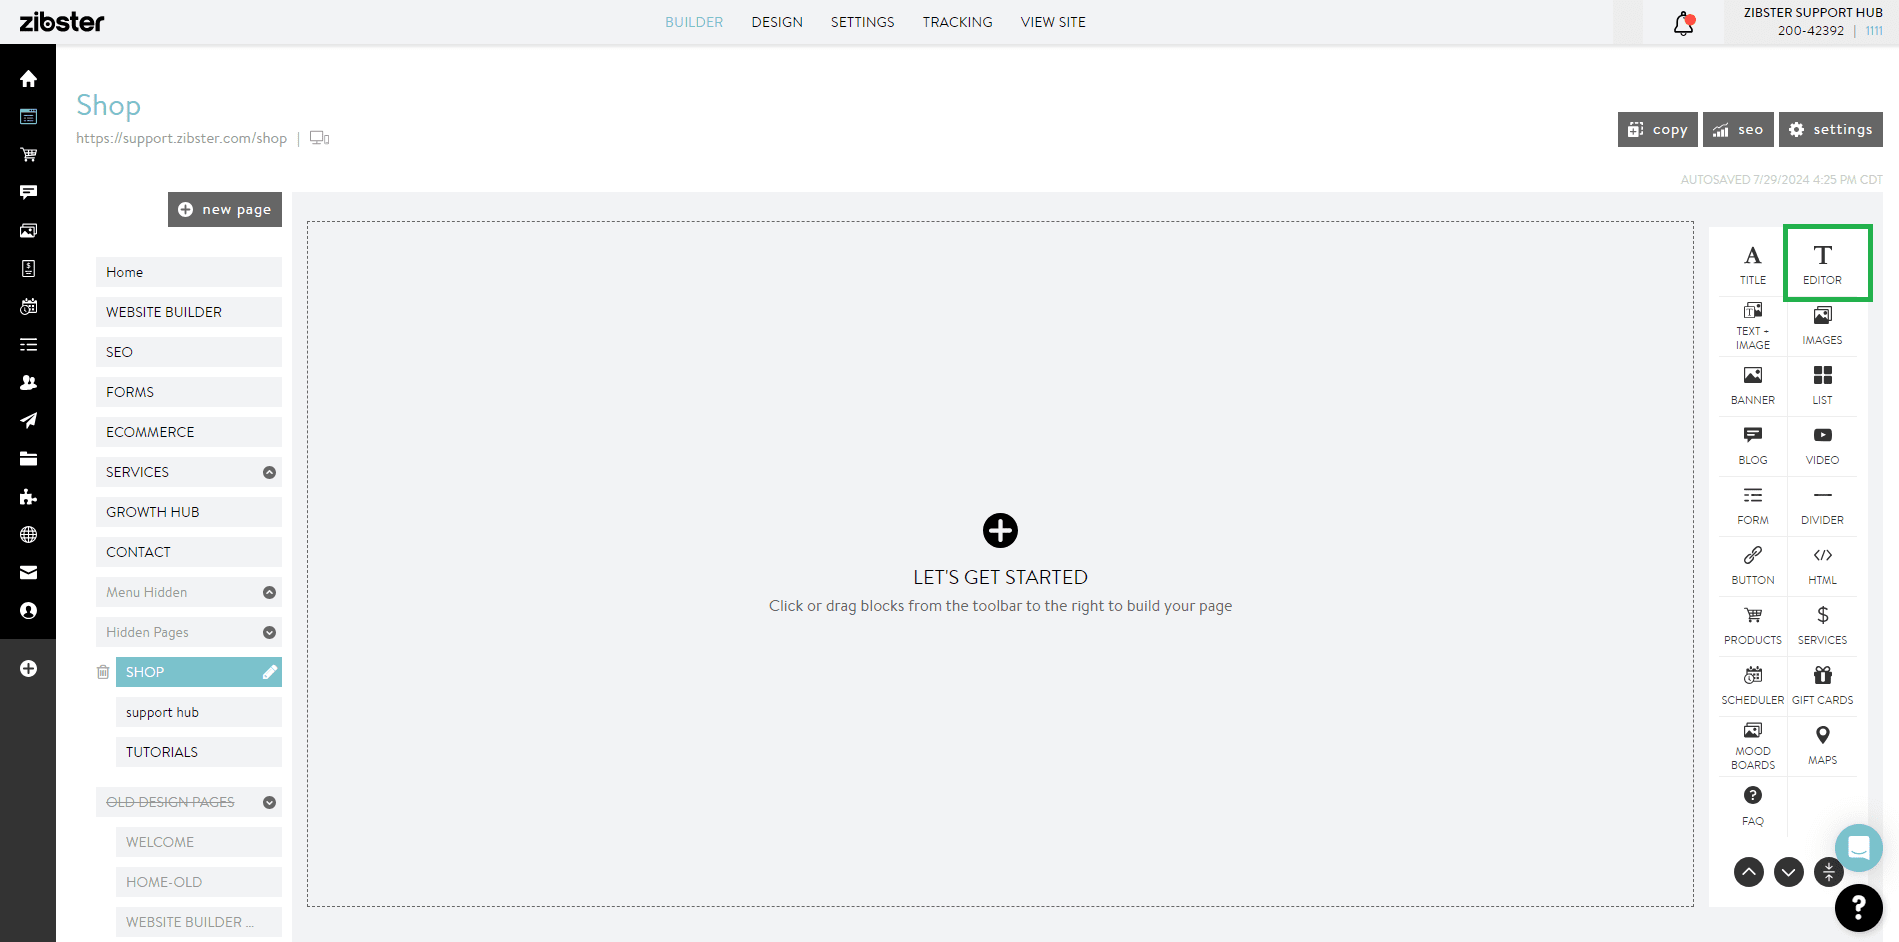Edit the SHOP page name with pencil
Screen dimensions: 1899x942
click(x=269, y=672)
